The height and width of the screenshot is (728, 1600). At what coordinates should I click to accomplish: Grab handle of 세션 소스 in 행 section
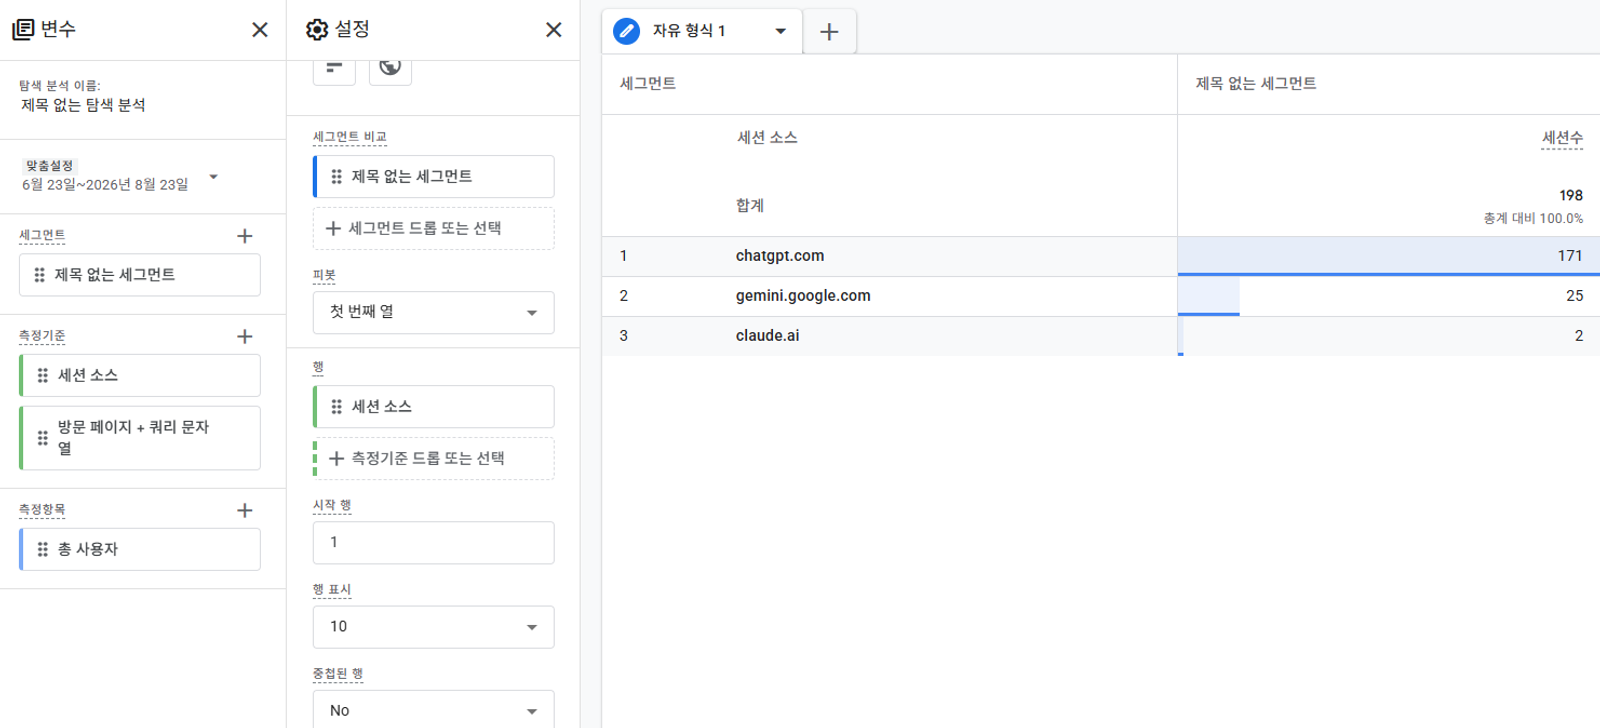(337, 407)
